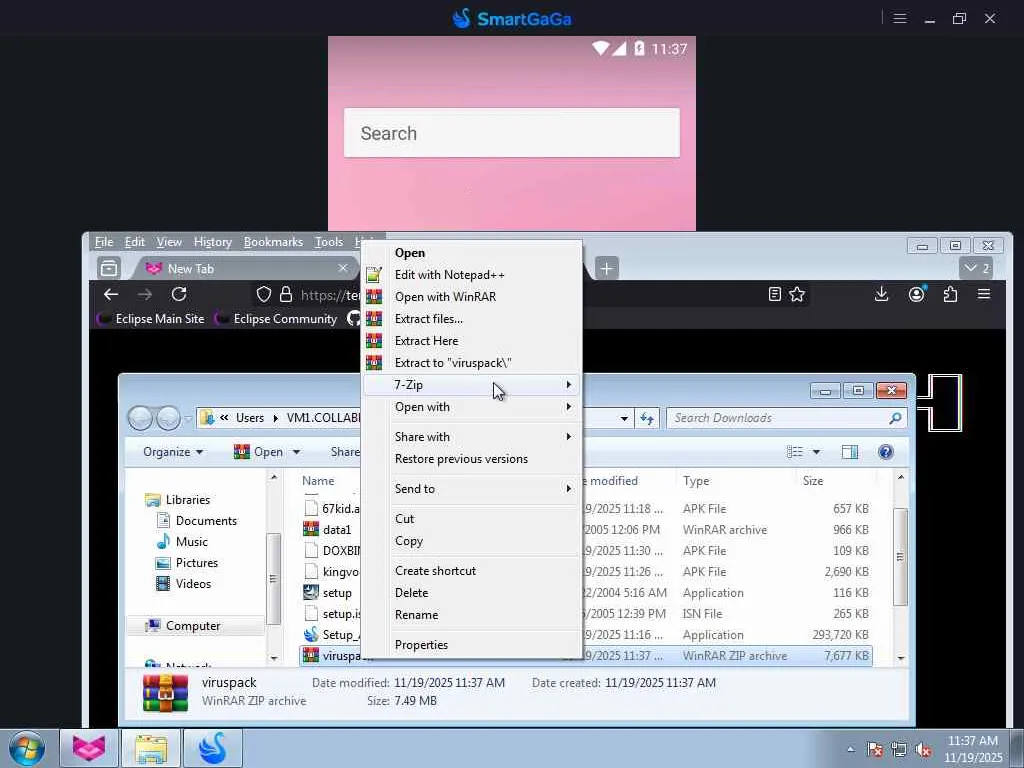Choose Create shortcut option

click(472, 571)
